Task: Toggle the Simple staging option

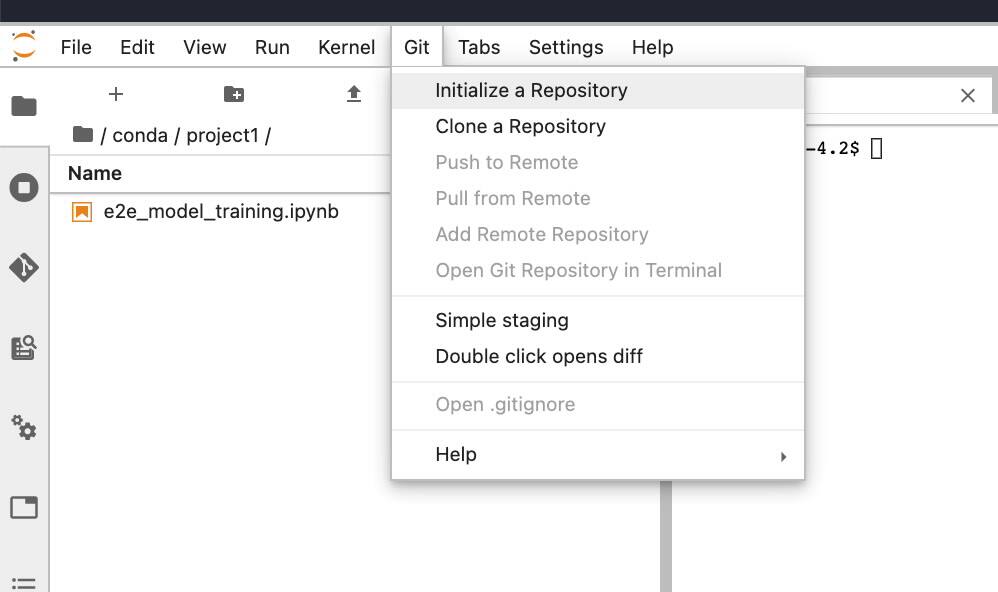Action: 501,320
